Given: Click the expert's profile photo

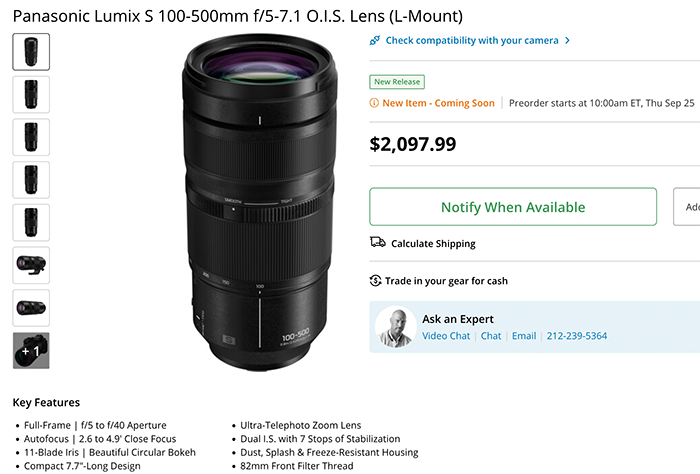Looking at the screenshot, I should tap(395, 327).
